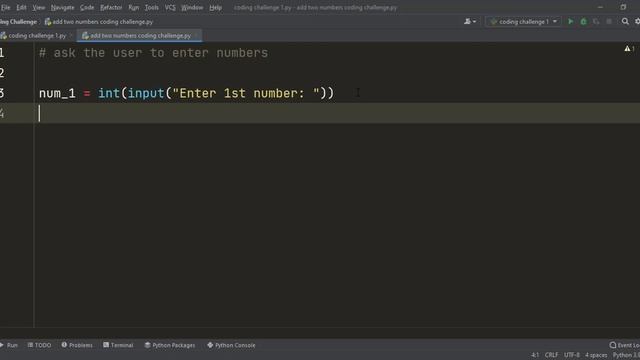Open the Run tool window
Viewport: 640px width, 360px height.
coord(9,345)
